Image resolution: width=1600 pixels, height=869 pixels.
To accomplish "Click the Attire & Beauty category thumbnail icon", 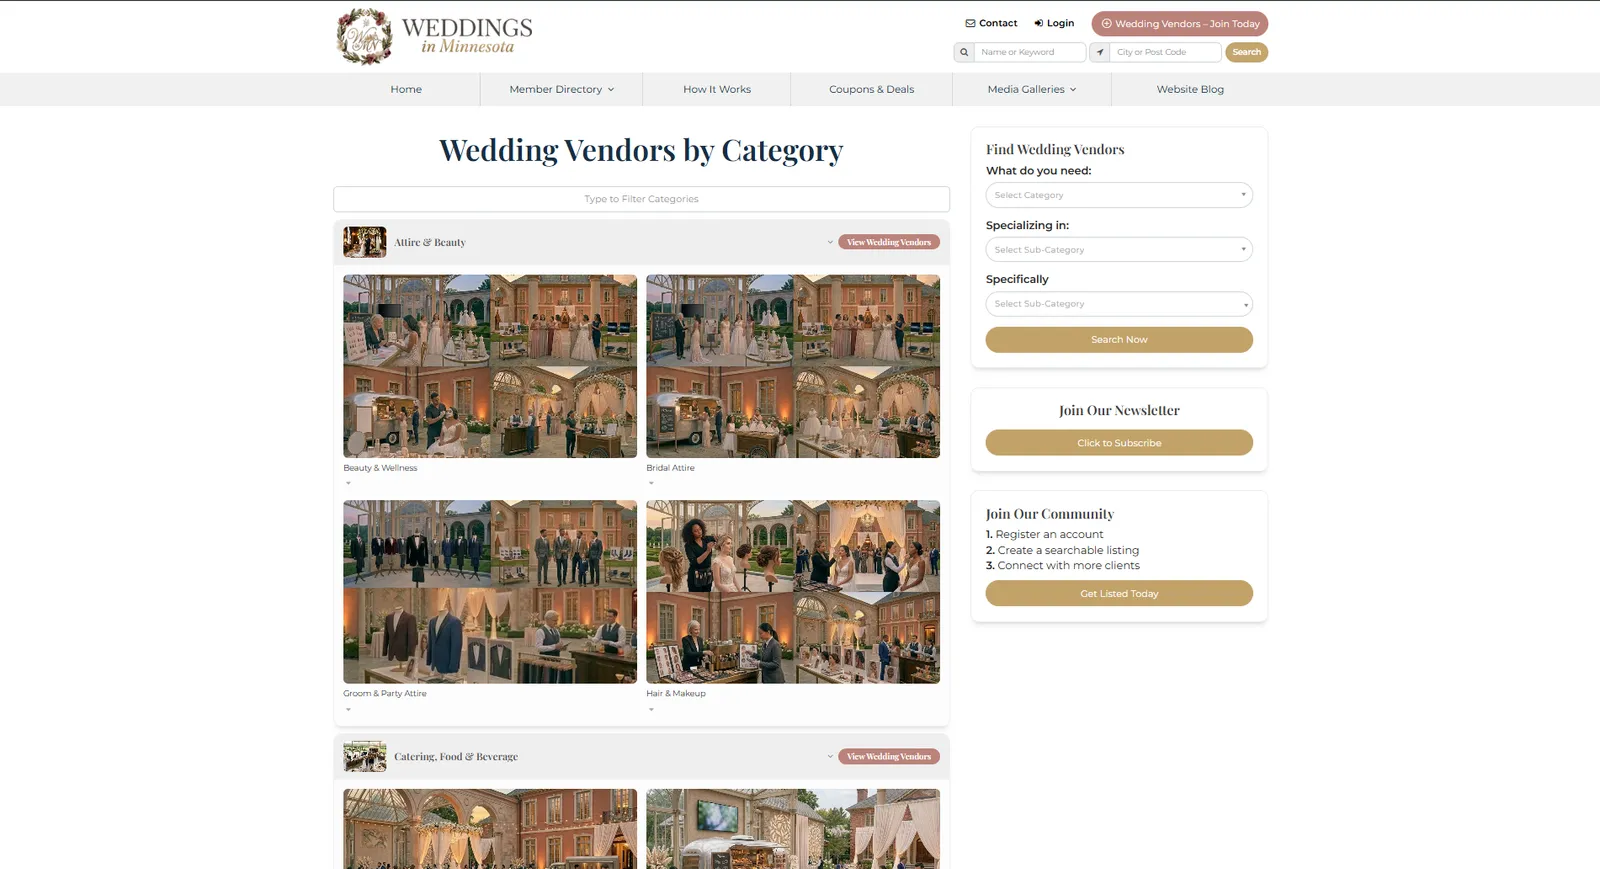I will click(x=365, y=242).
